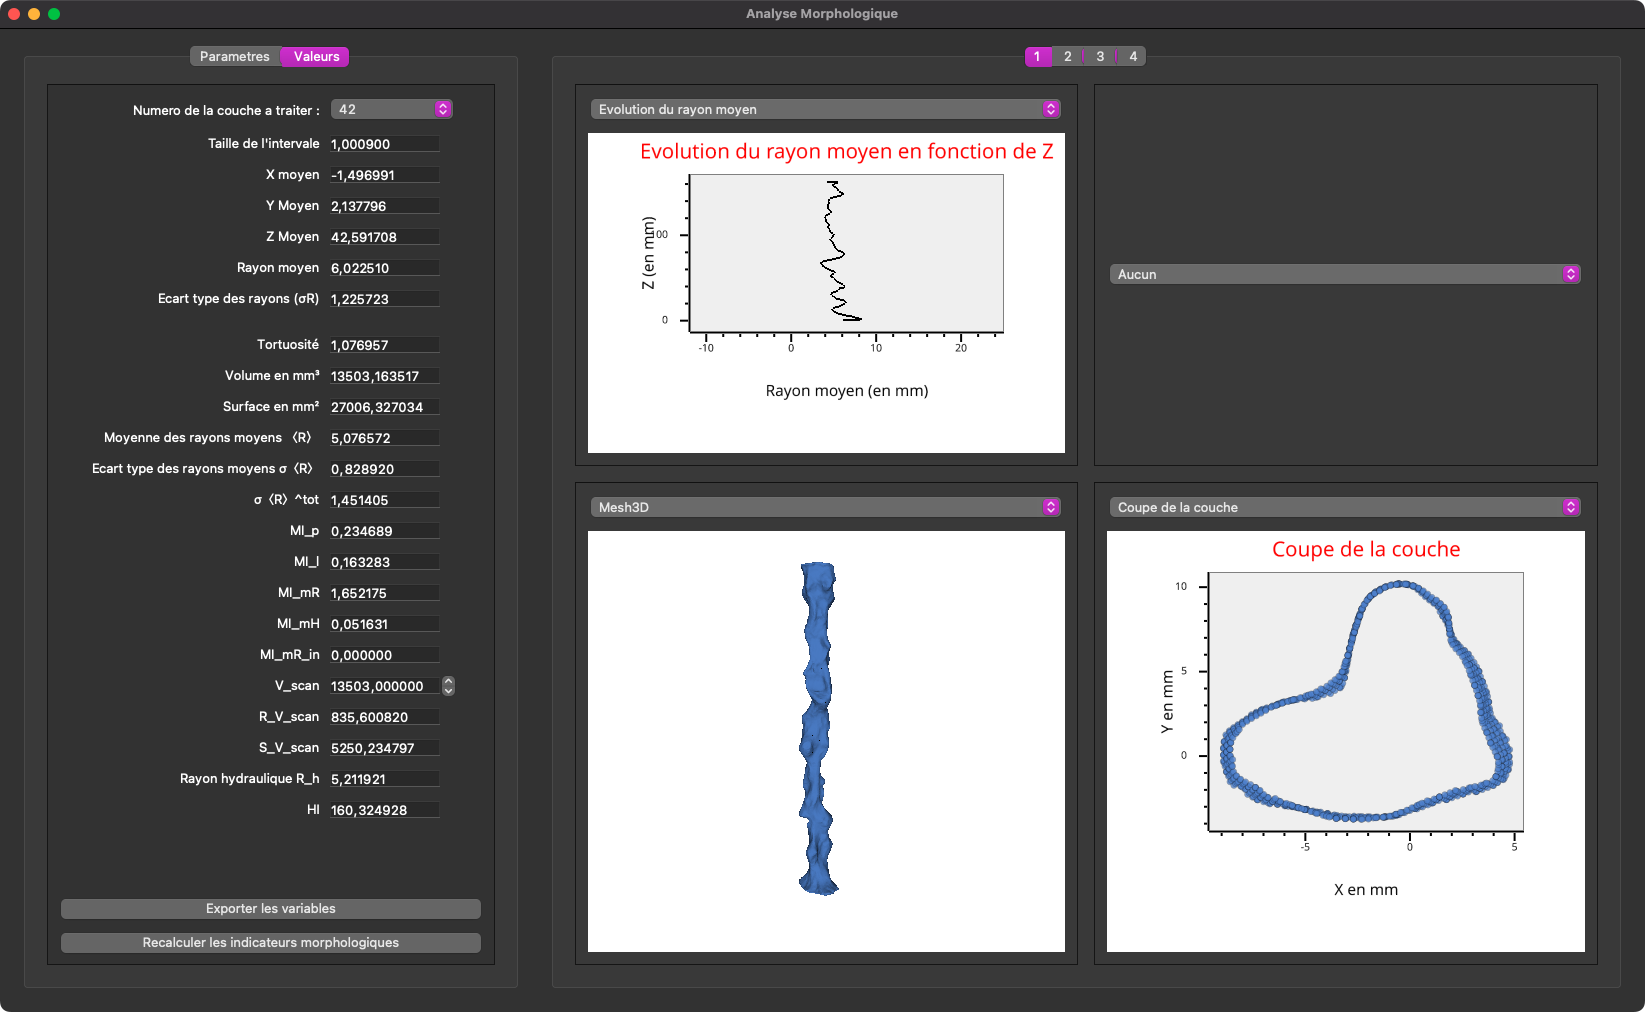Switch to the Parametres tab
The width and height of the screenshot is (1645, 1012).
tap(235, 57)
